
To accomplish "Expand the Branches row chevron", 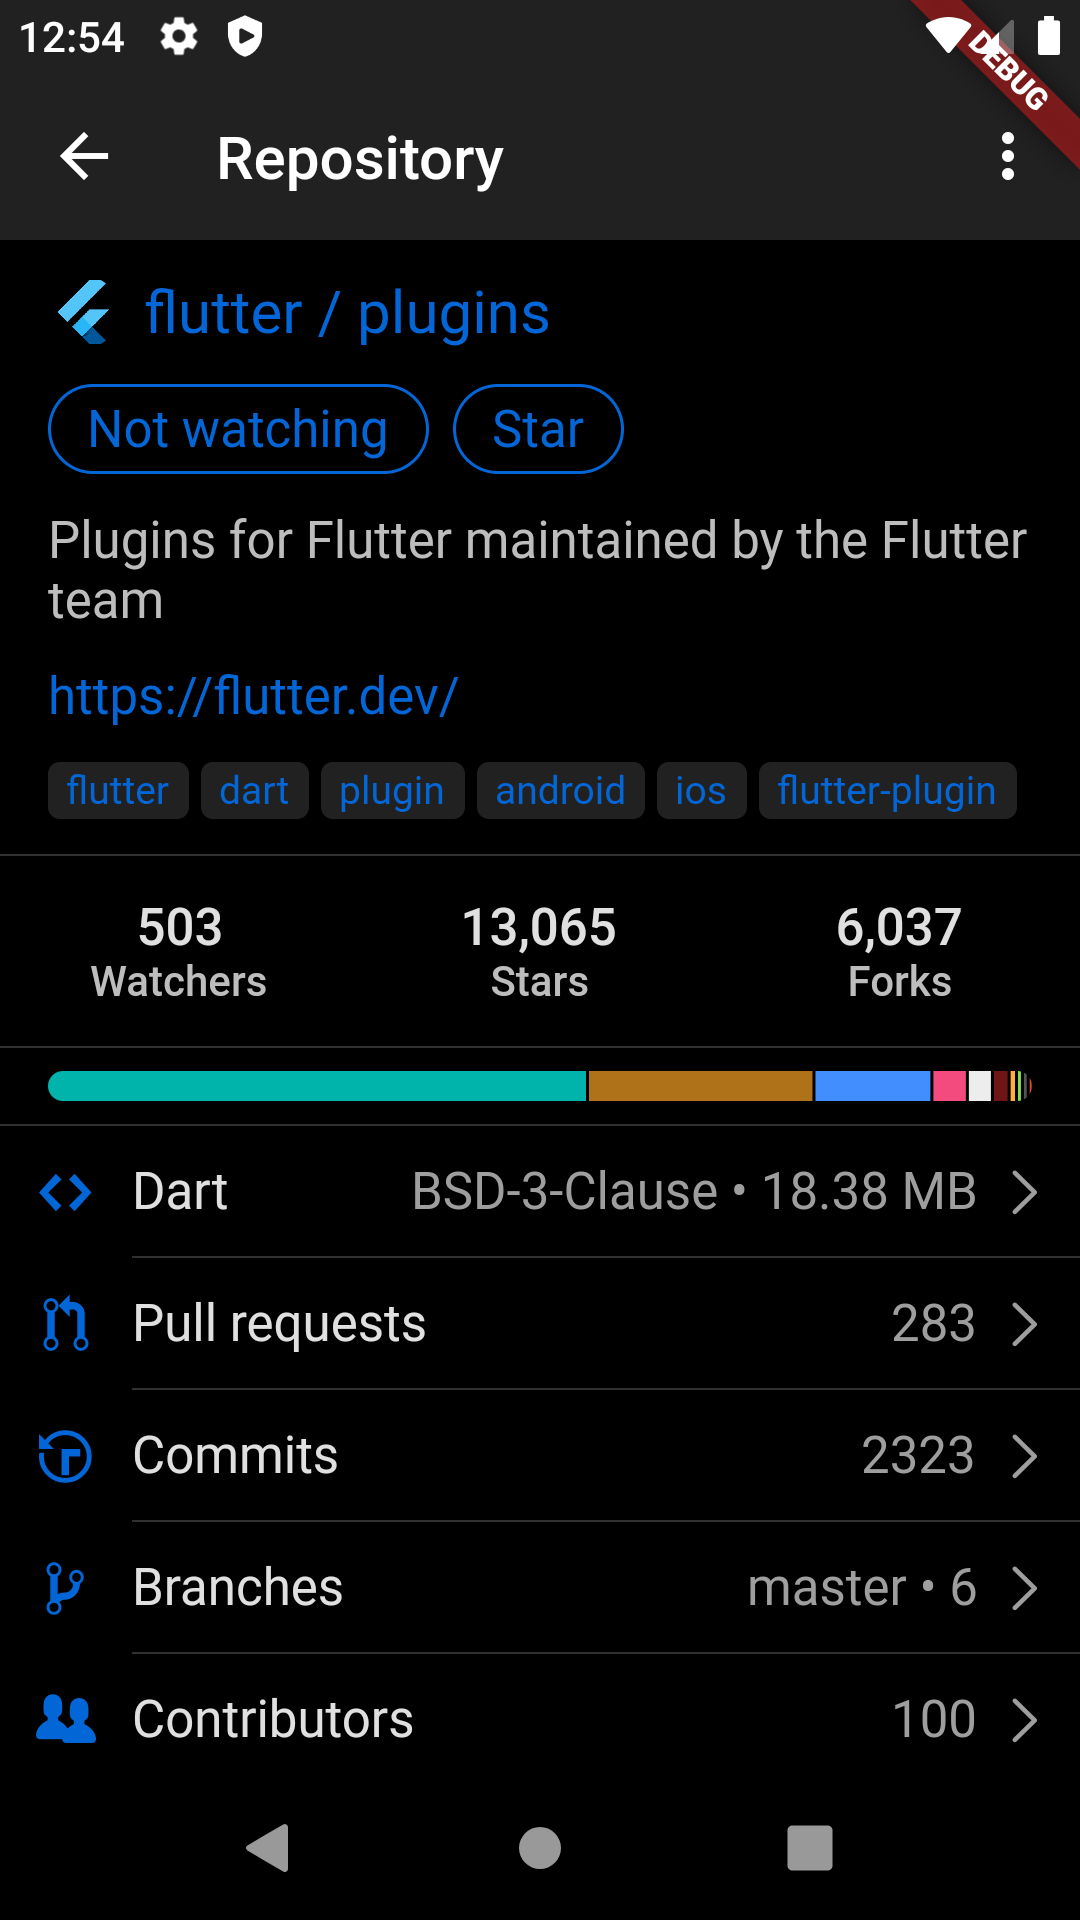I will pos(1024,1588).
